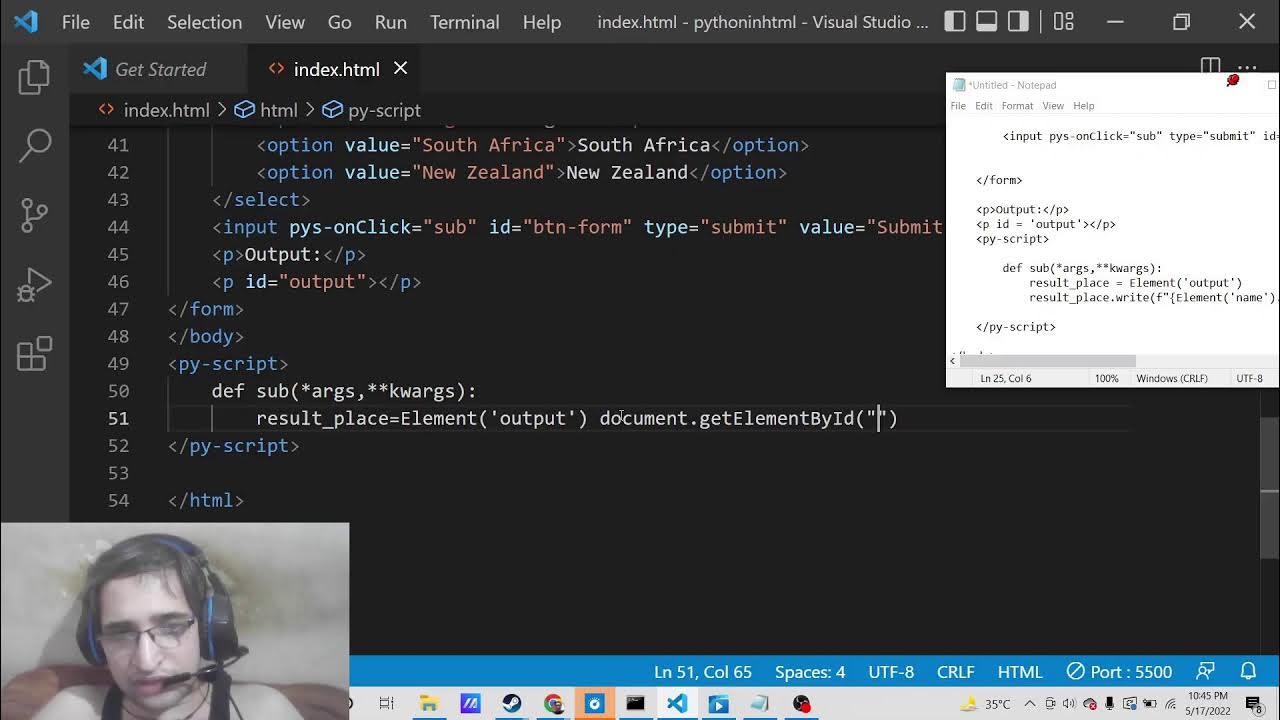The image size is (1280, 720).
Task: Switch to the Get Started tab
Action: tap(160, 69)
